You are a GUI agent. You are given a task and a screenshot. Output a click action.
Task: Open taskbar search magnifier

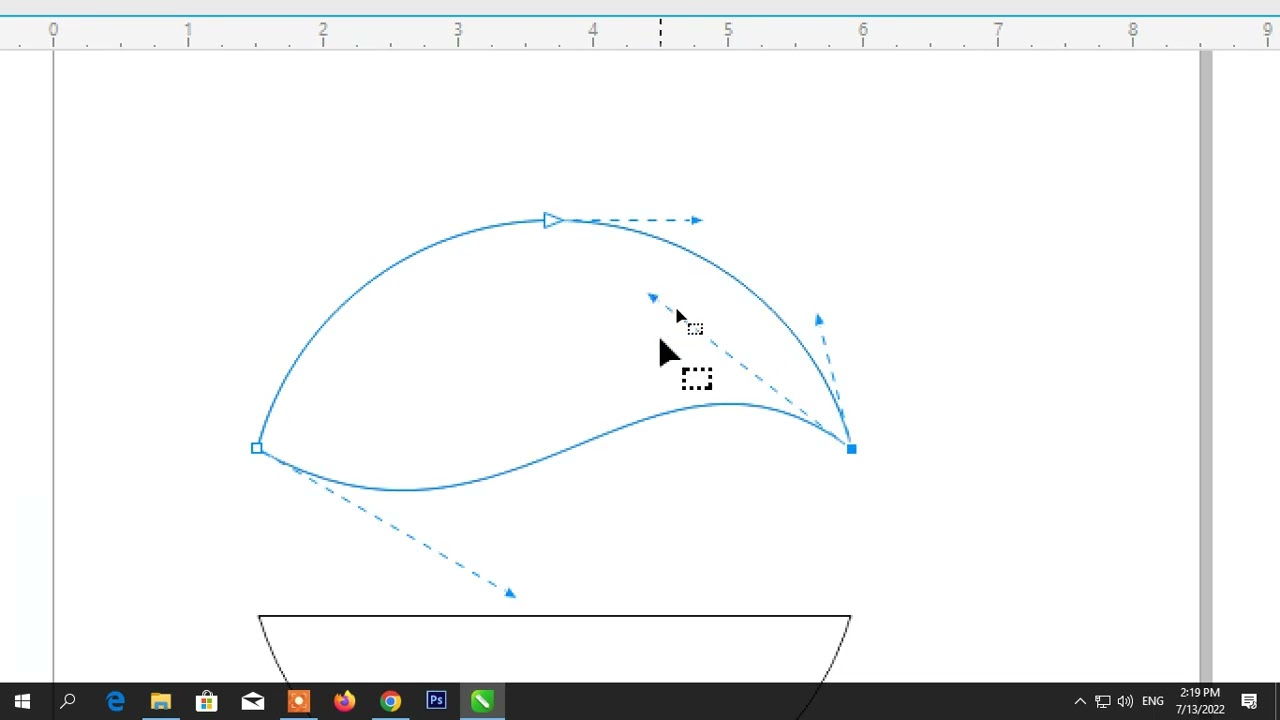click(x=68, y=701)
